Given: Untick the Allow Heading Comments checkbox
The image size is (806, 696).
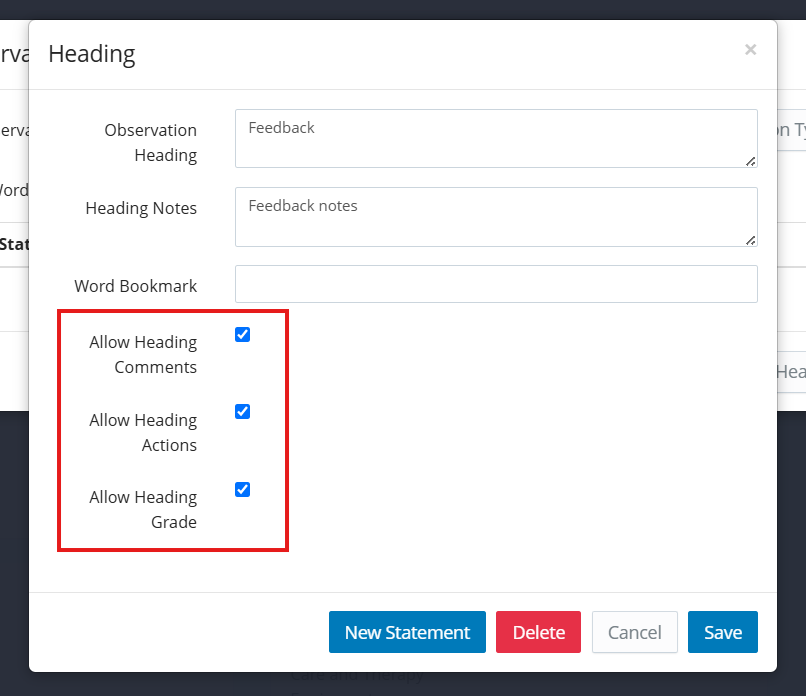Looking at the screenshot, I should click(242, 335).
